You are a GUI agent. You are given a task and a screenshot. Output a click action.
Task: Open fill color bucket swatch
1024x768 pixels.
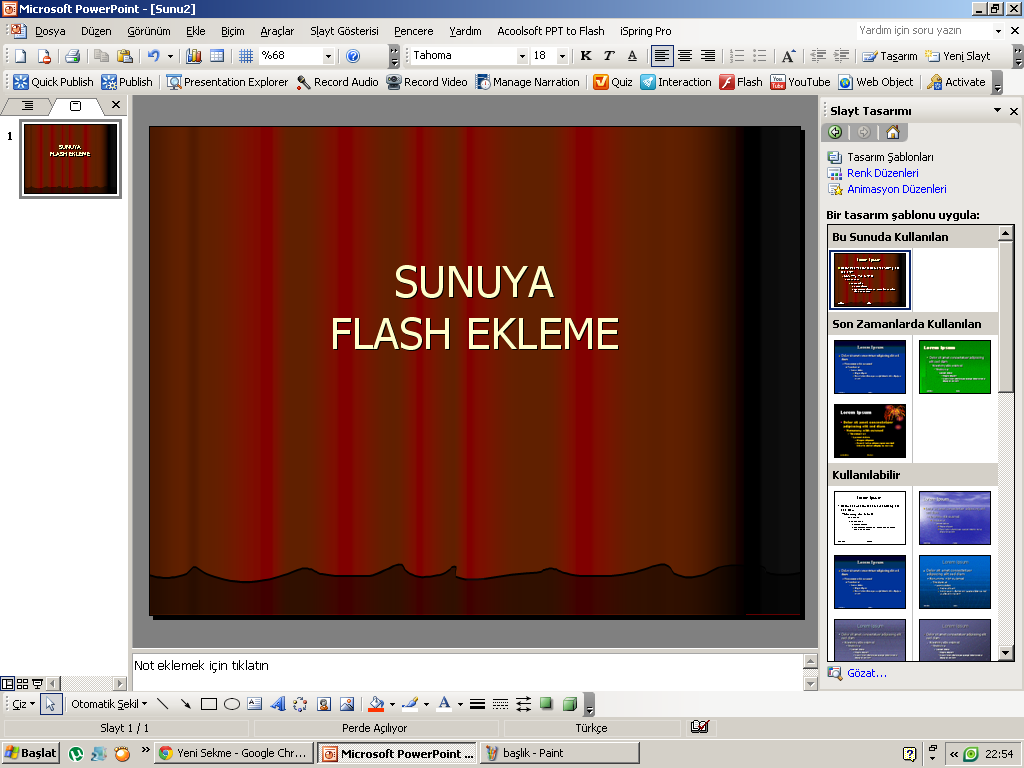click(x=376, y=704)
